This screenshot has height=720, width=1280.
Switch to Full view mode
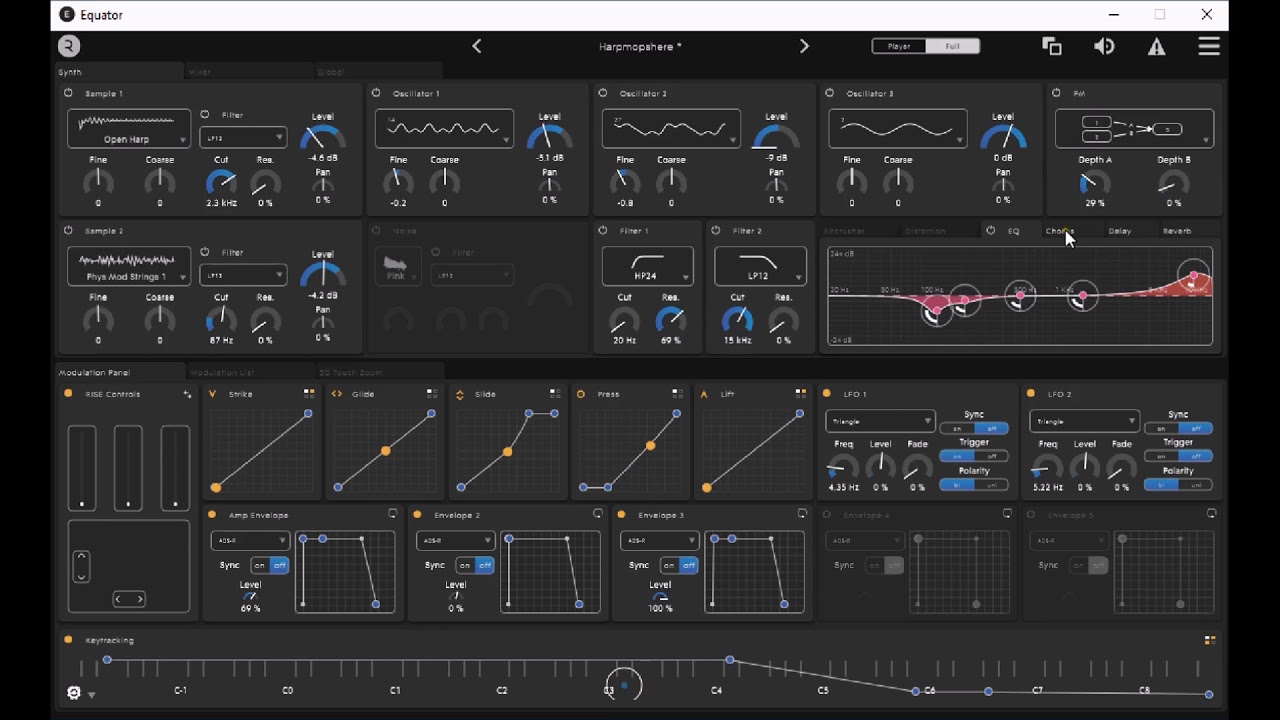(953, 46)
